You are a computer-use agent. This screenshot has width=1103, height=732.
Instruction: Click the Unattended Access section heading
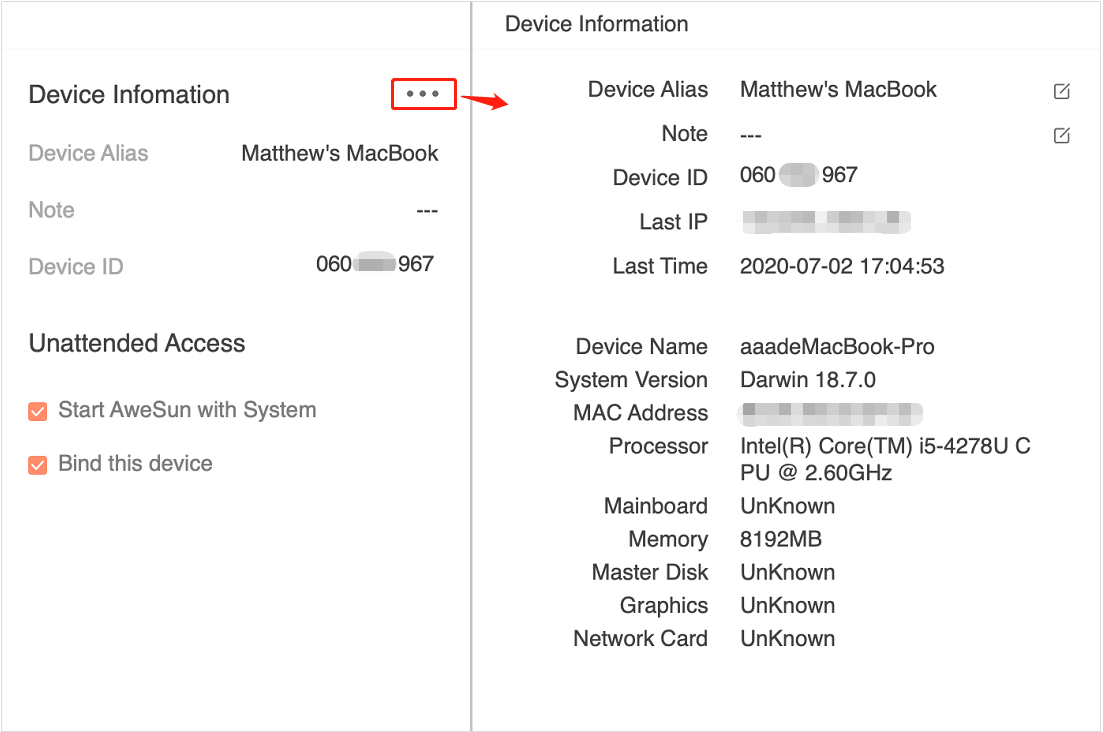(137, 344)
